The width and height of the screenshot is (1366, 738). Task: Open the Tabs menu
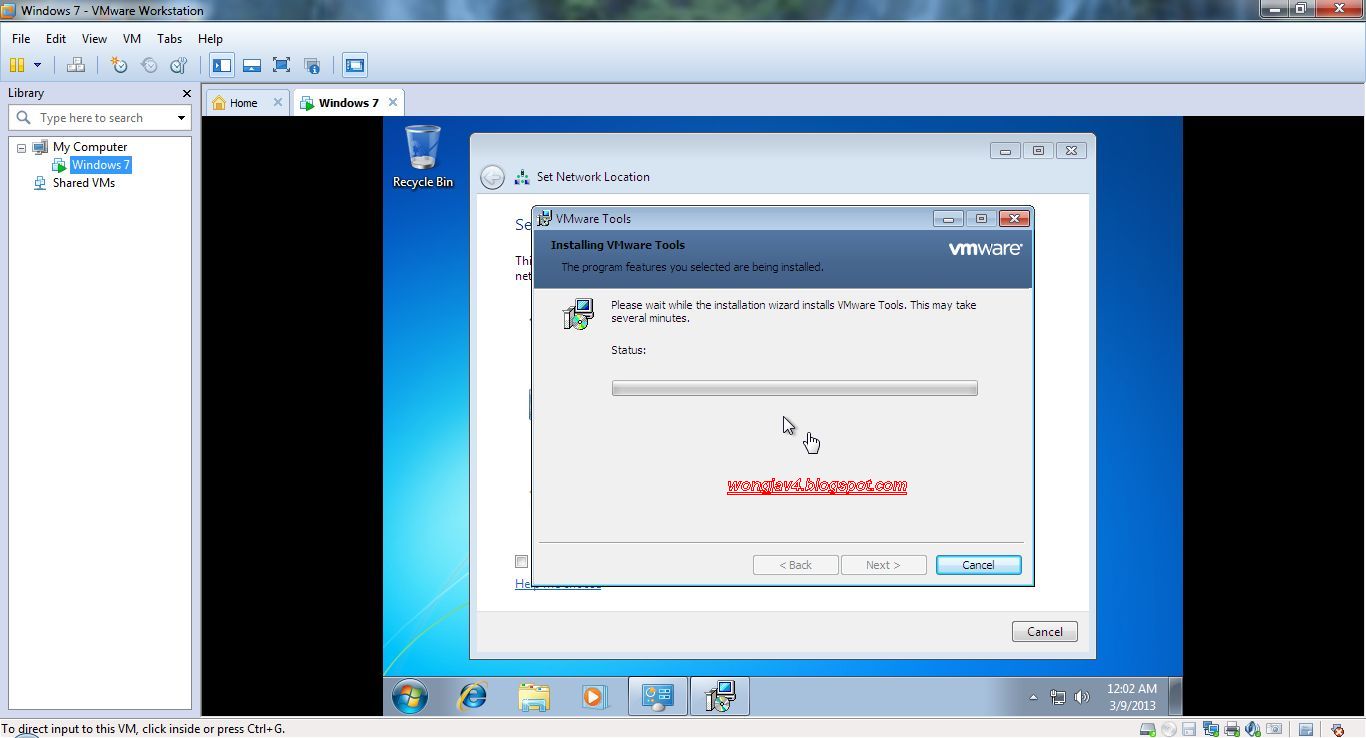coord(170,39)
